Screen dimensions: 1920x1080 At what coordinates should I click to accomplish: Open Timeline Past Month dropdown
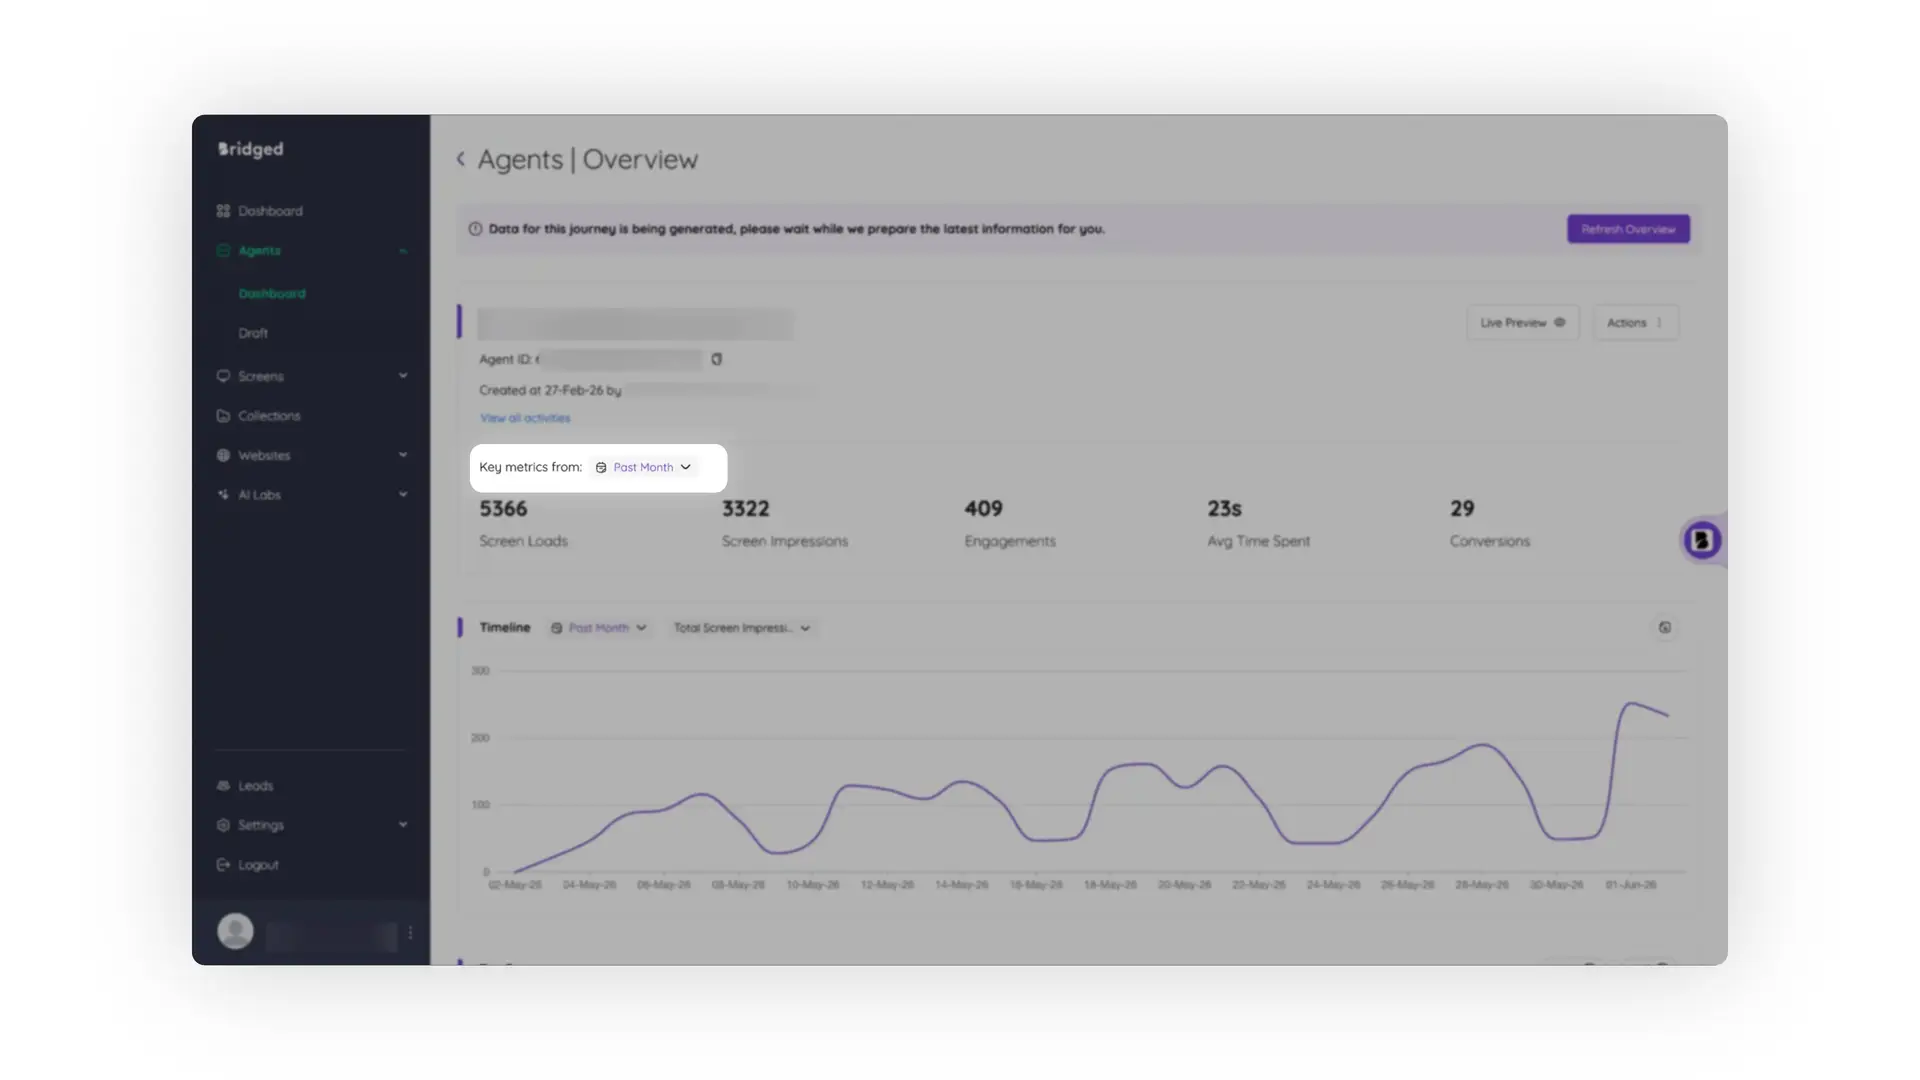[599, 628]
